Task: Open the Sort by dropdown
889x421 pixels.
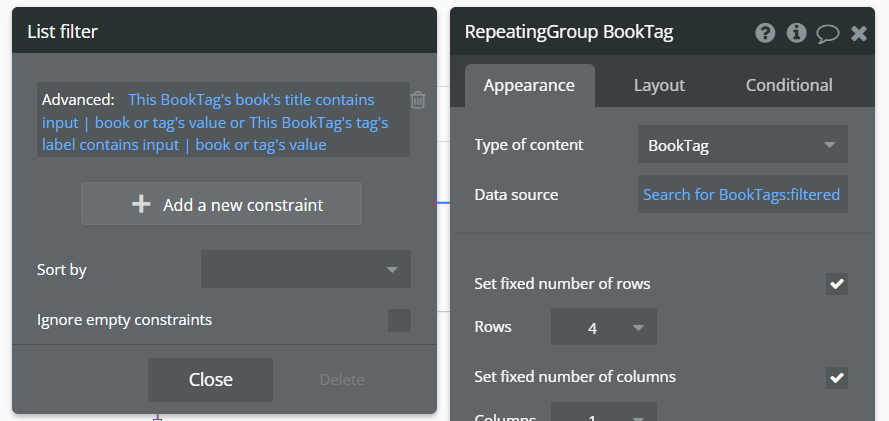Action: (x=305, y=269)
